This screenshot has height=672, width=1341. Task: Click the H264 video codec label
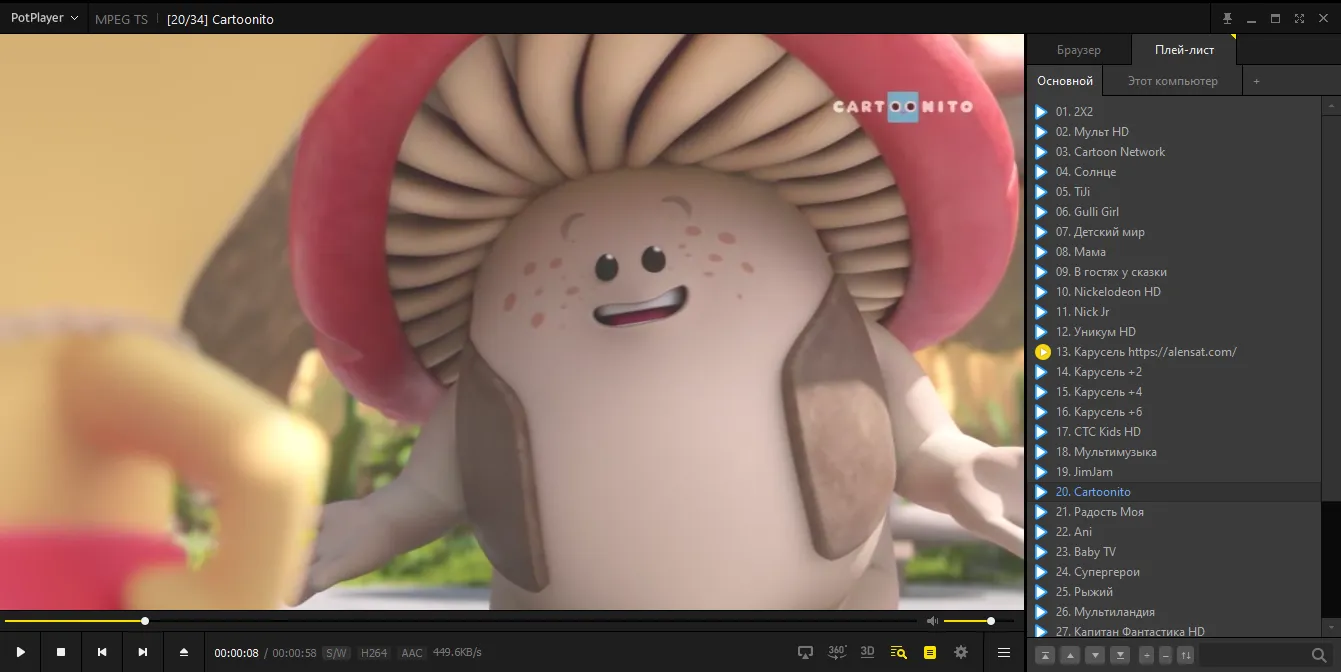click(x=374, y=653)
